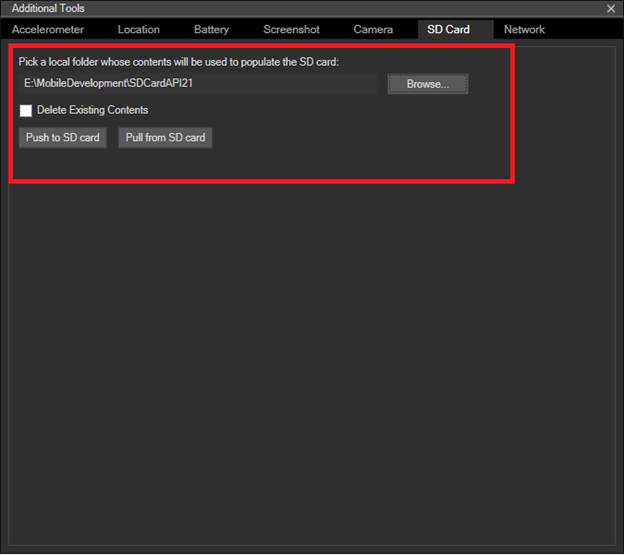Image resolution: width=624 pixels, height=555 pixels.
Task: Go to the Screenshot tab
Action: (x=291, y=29)
